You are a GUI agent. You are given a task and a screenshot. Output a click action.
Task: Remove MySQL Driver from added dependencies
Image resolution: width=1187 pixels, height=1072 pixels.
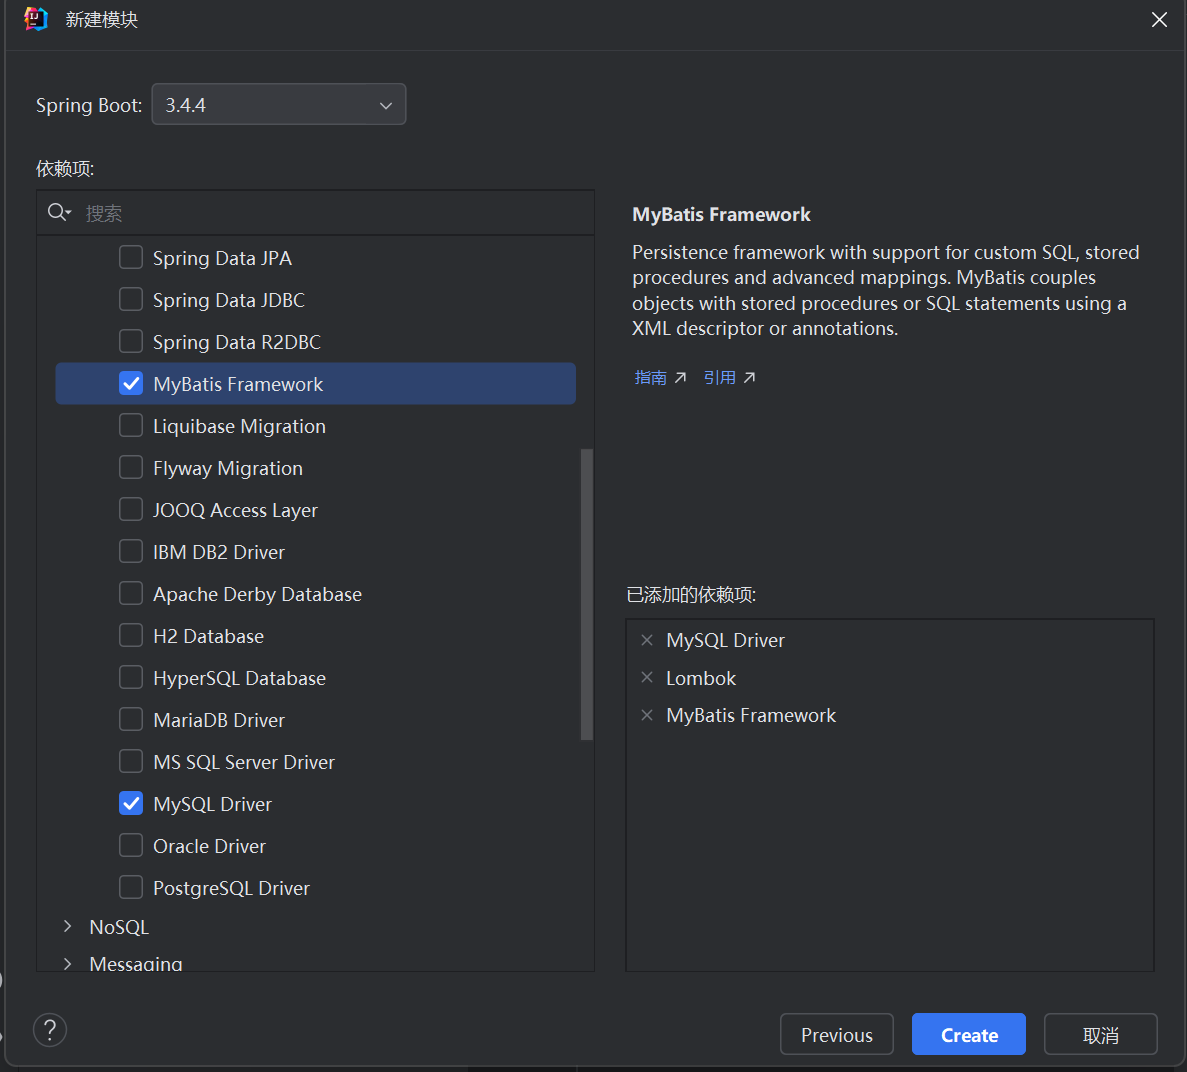[647, 640]
